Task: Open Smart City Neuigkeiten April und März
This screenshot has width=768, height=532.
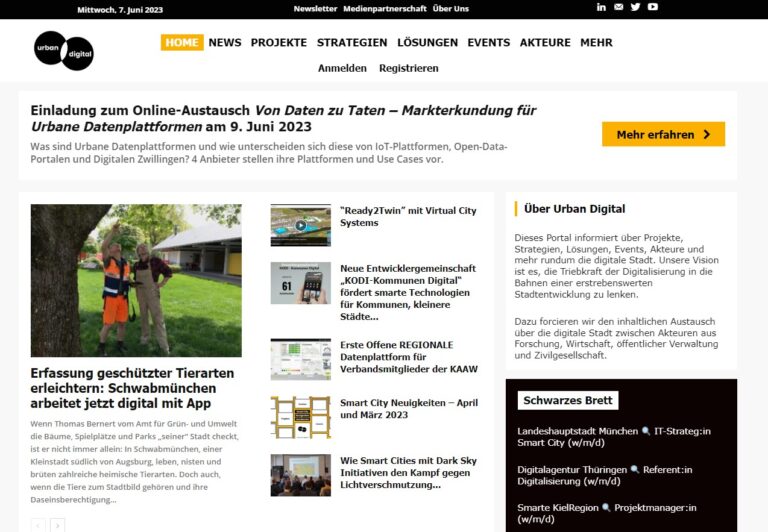Action: coord(409,409)
